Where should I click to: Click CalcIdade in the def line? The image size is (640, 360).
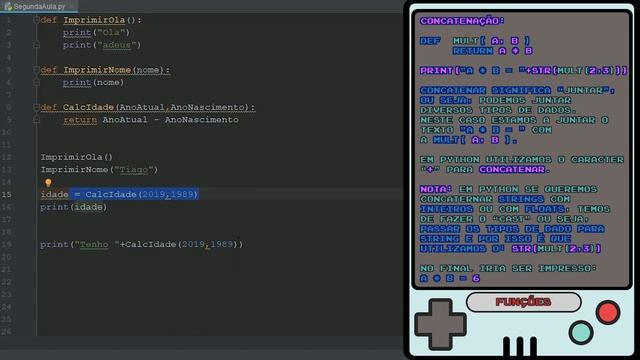(x=88, y=107)
